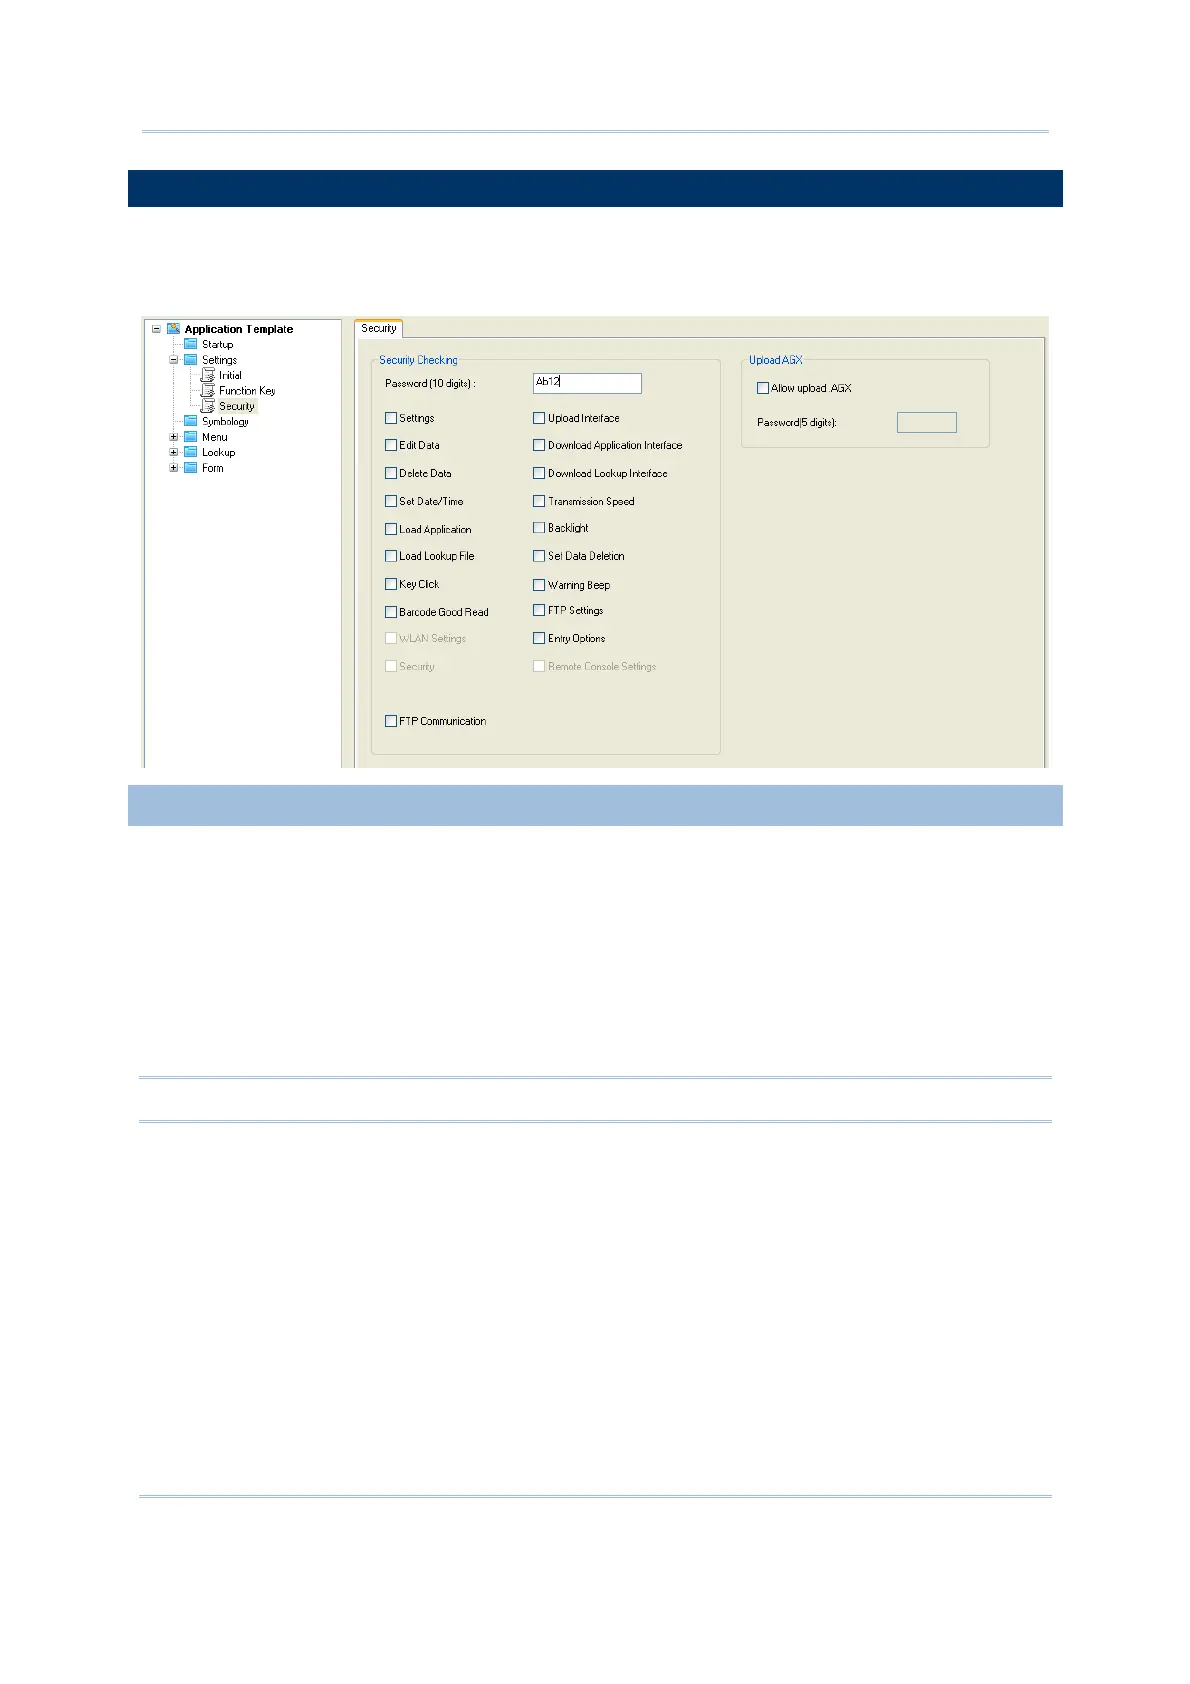This screenshot has width=1190, height=1684.
Task: Collapse the Settings tree node
Action: tap(174, 360)
